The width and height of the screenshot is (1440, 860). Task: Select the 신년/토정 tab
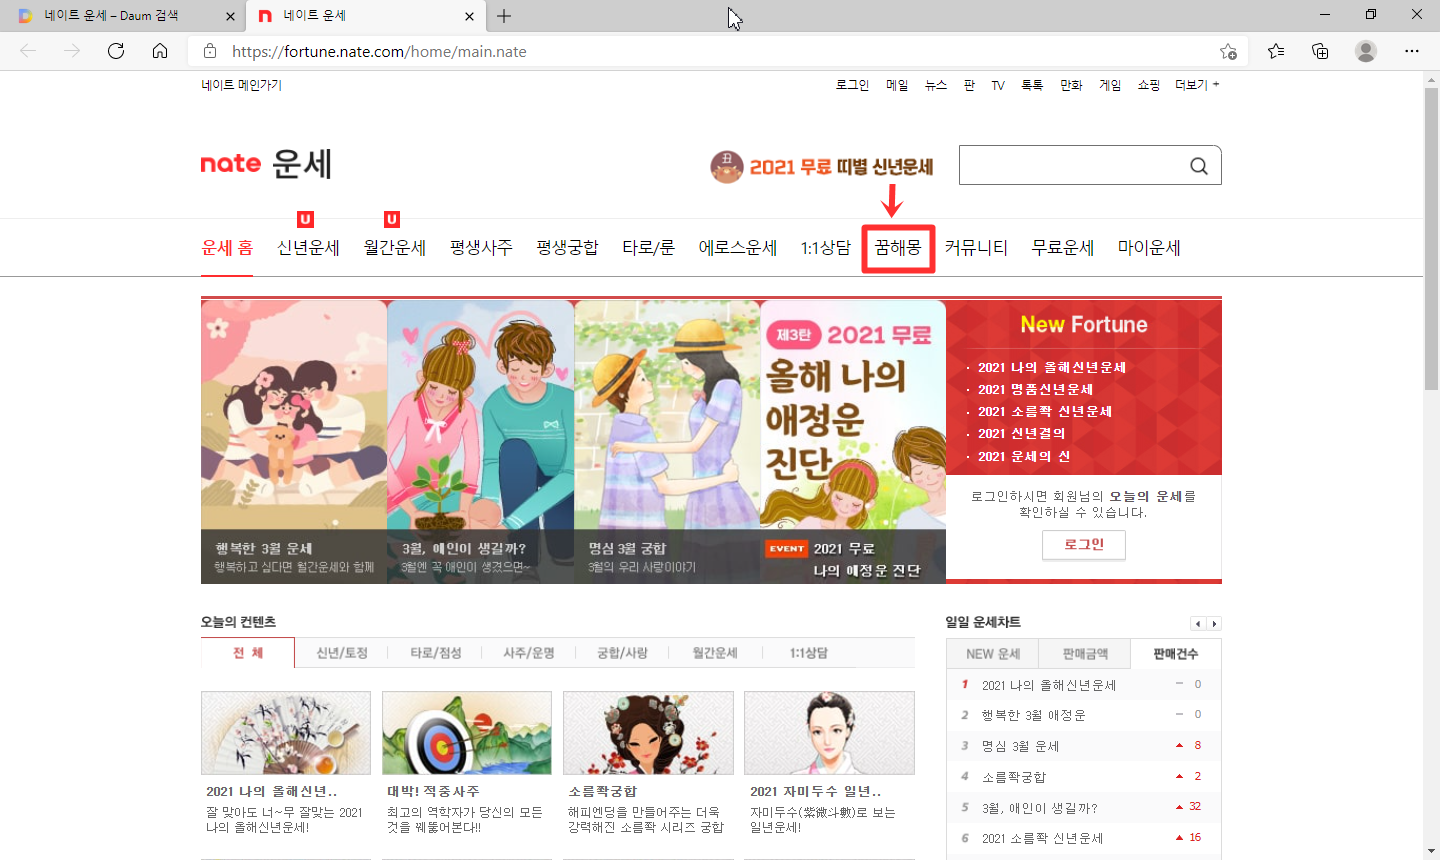pos(342,653)
